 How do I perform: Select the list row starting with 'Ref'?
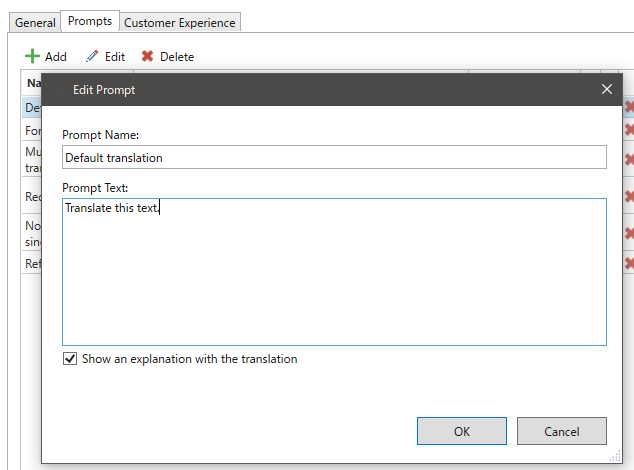click(32, 264)
